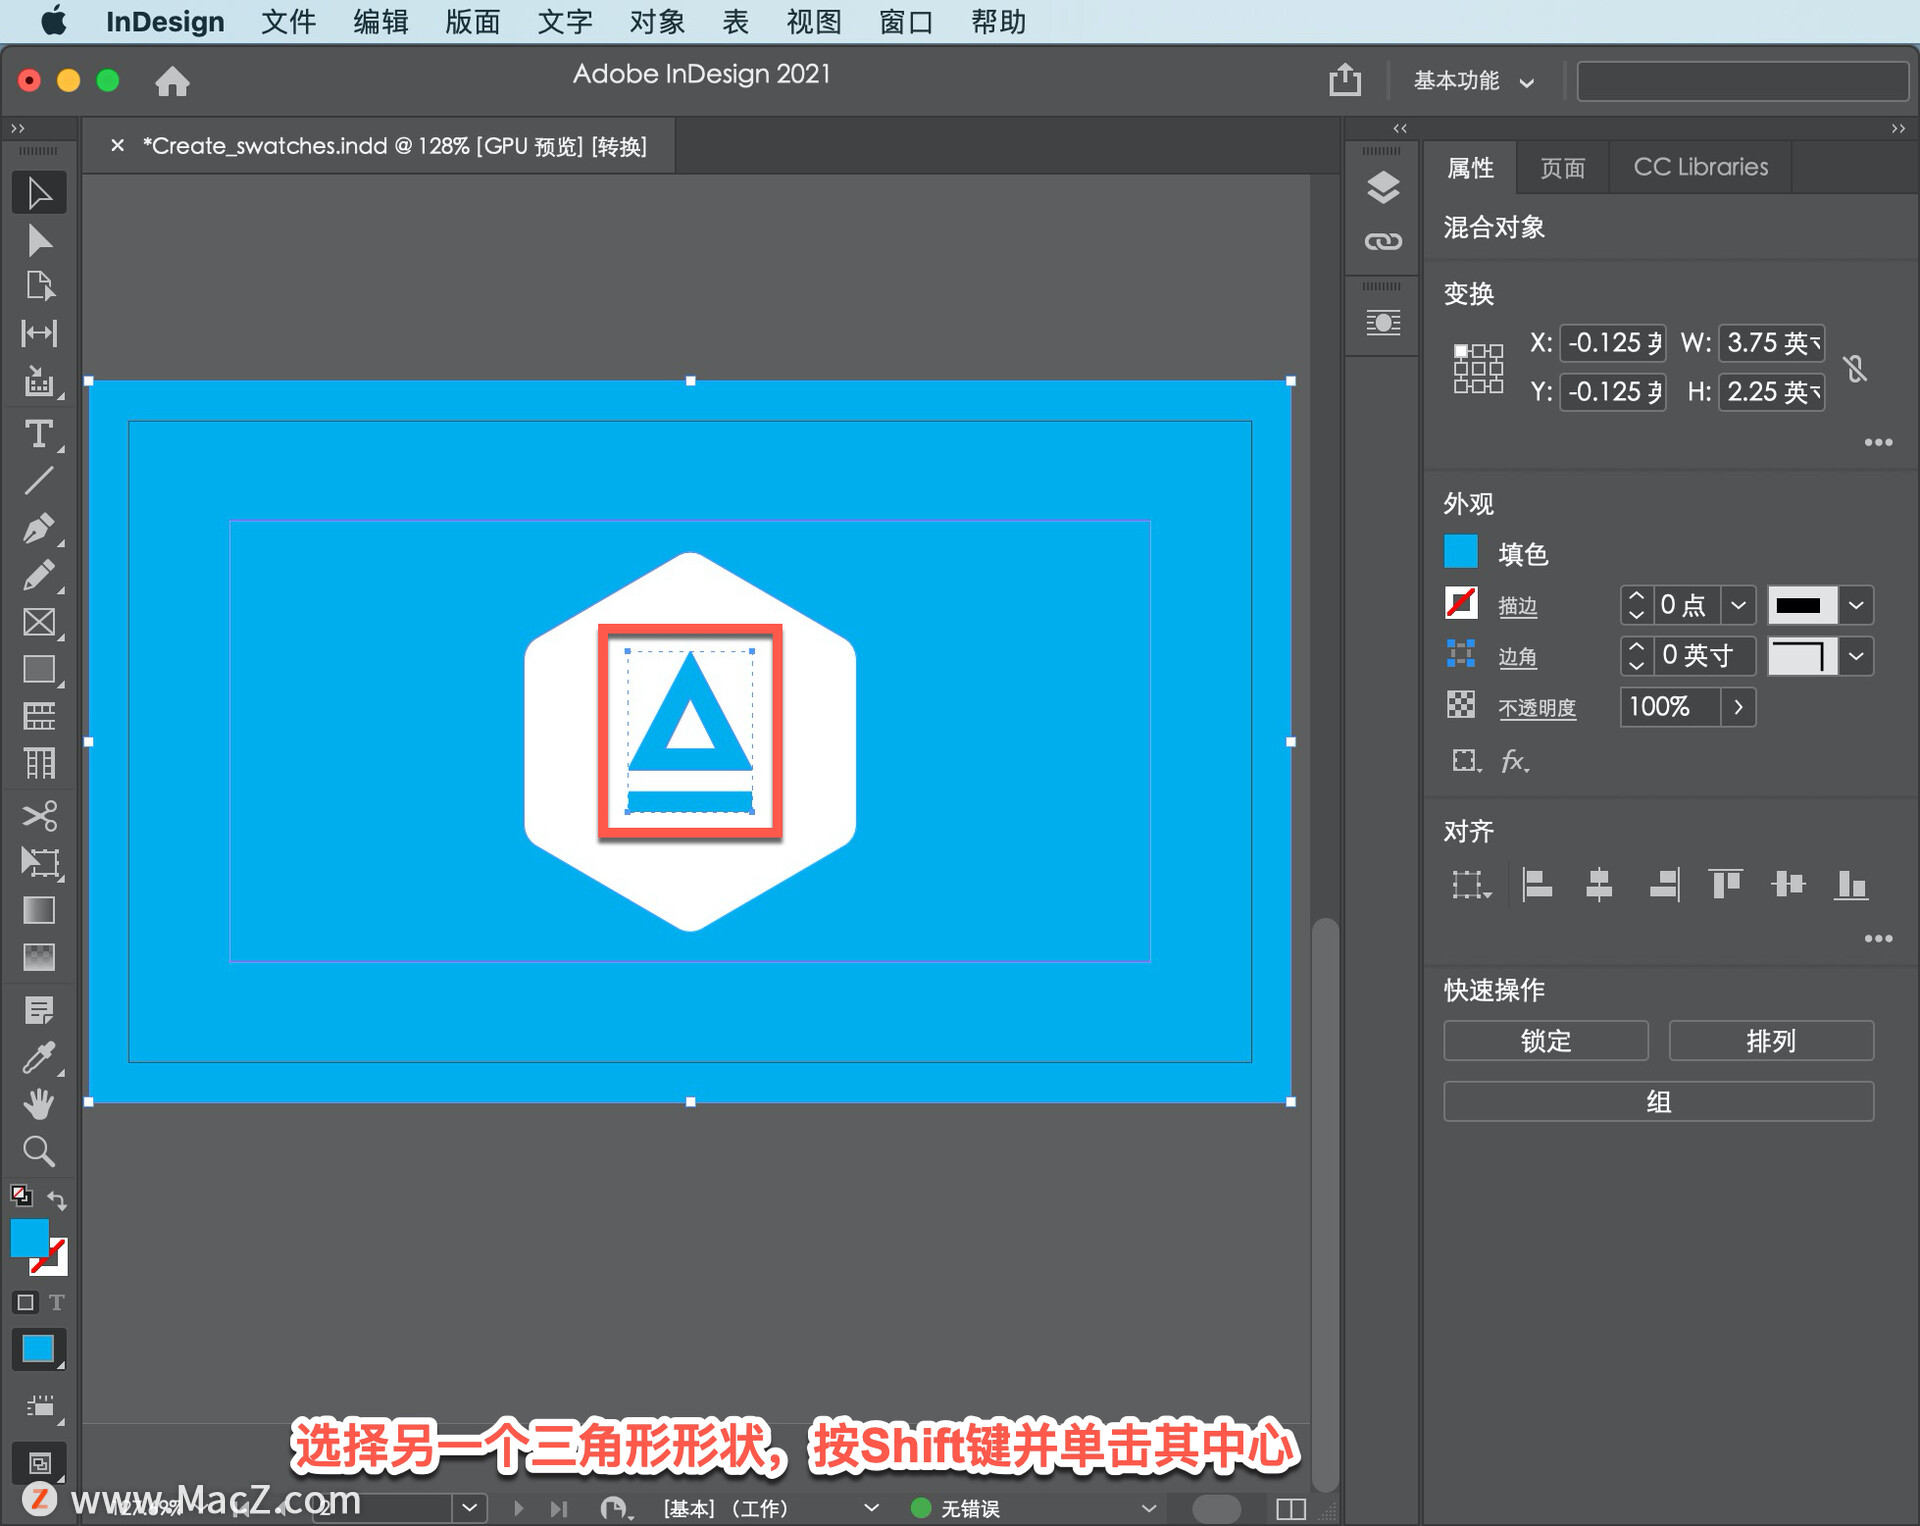Viewport: 1920px width, 1526px height.
Task: Click the 排列 button
Action: [1770, 1041]
